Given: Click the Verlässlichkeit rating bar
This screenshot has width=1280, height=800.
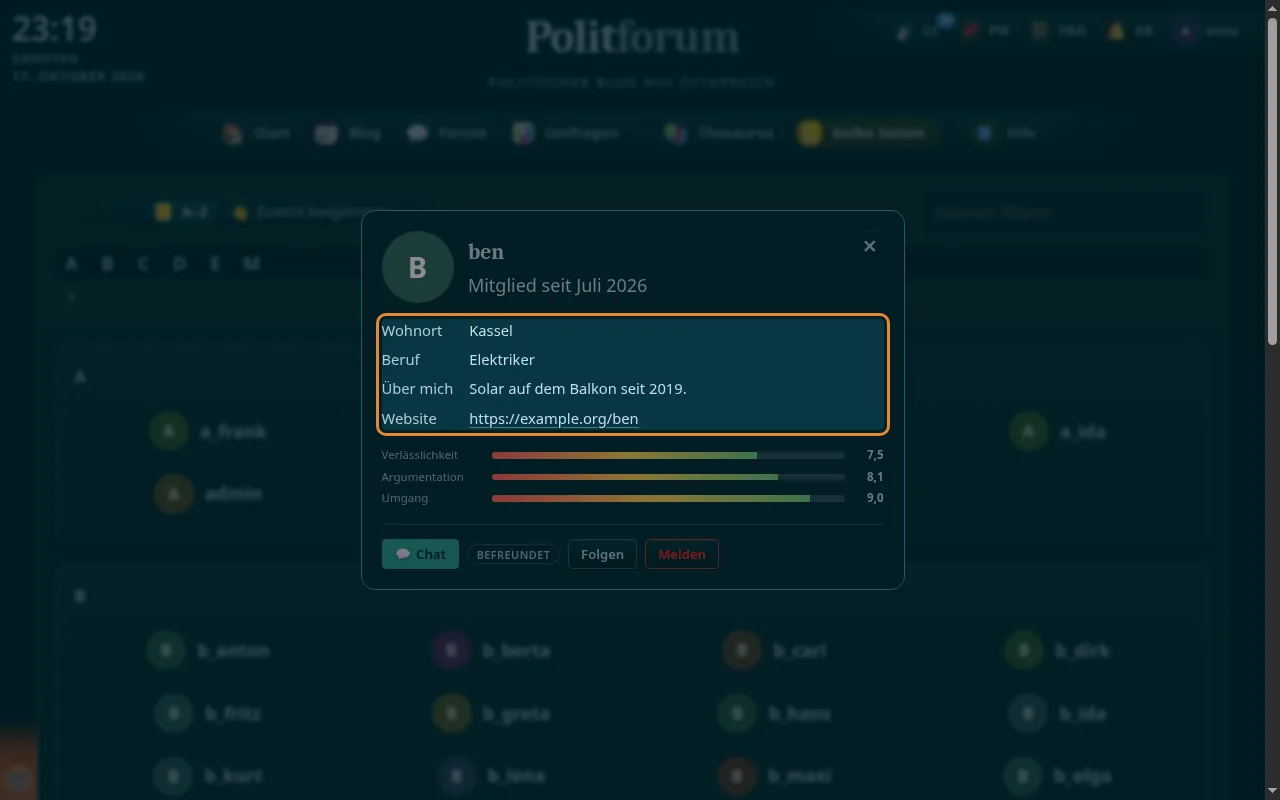Looking at the screenshot, I should (668, 455).
